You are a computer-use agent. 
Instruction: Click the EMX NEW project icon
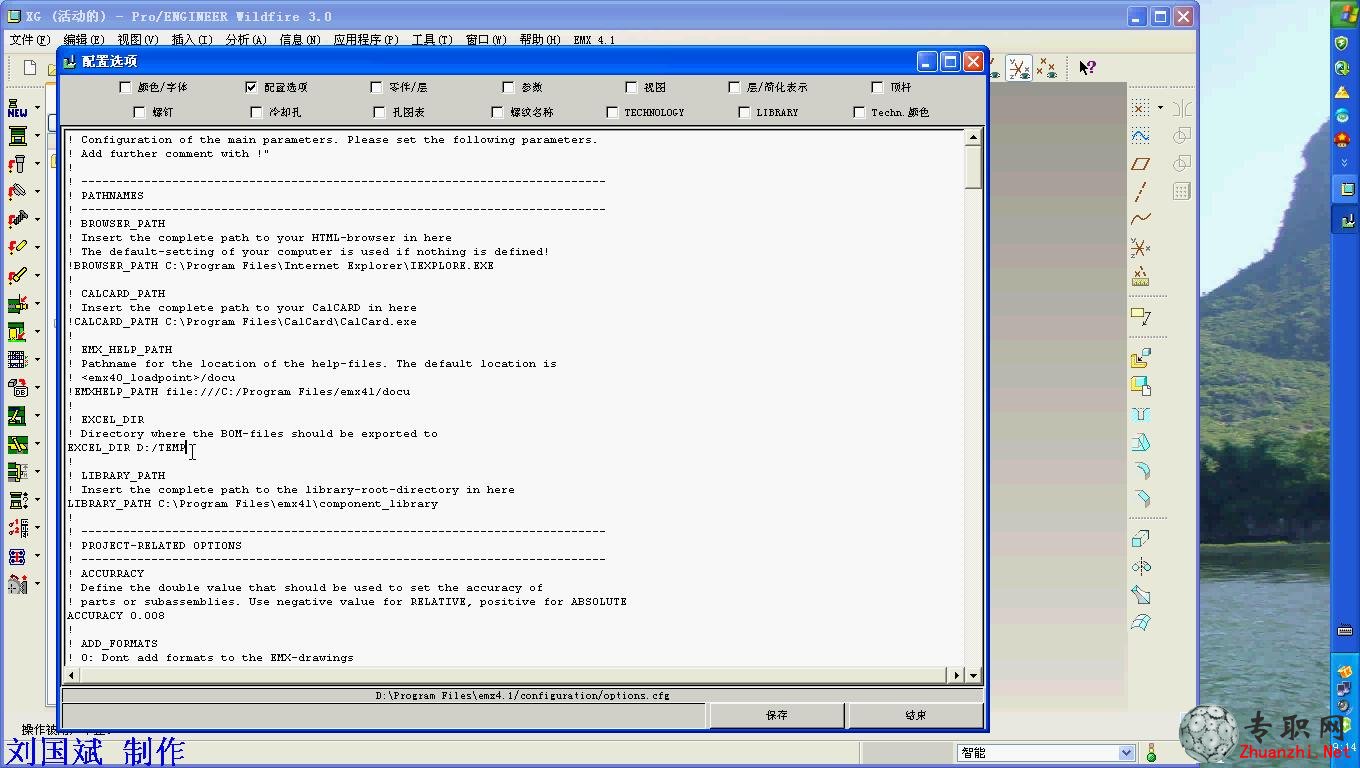(17, 108)
